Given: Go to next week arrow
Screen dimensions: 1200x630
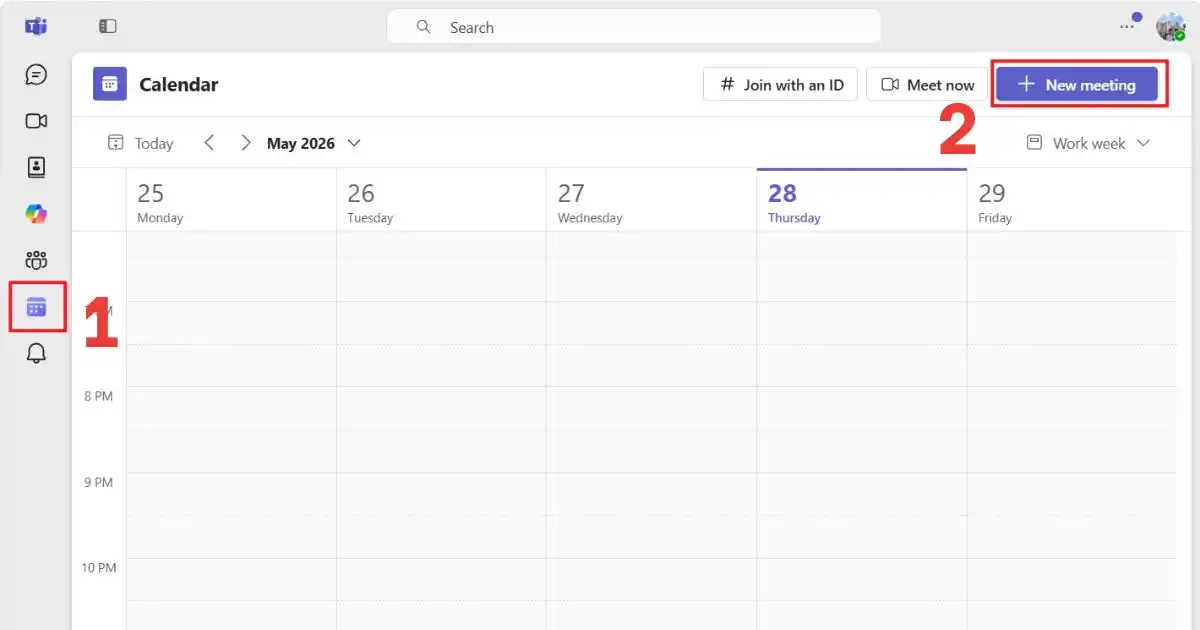Looking at the screenshot, I should [x=246, y=143].
